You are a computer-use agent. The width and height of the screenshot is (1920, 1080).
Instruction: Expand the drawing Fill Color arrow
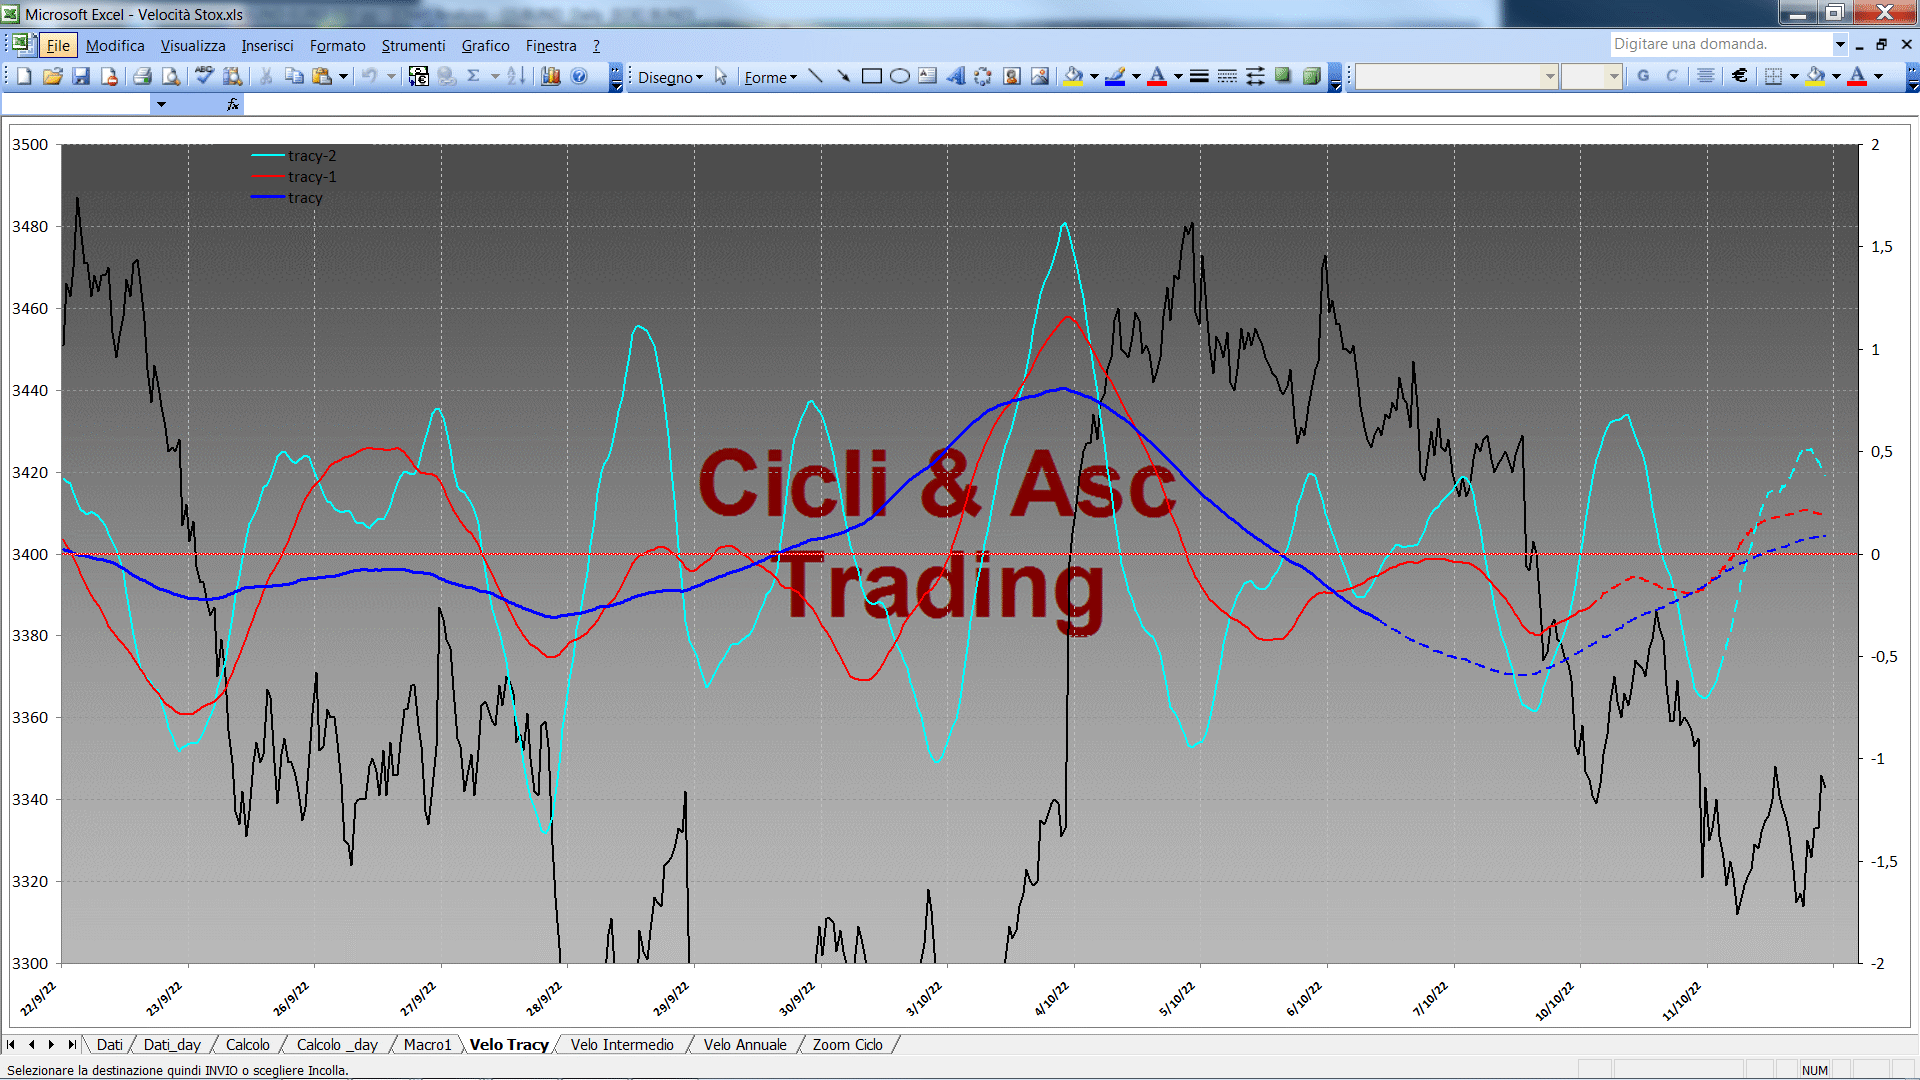1094,76
